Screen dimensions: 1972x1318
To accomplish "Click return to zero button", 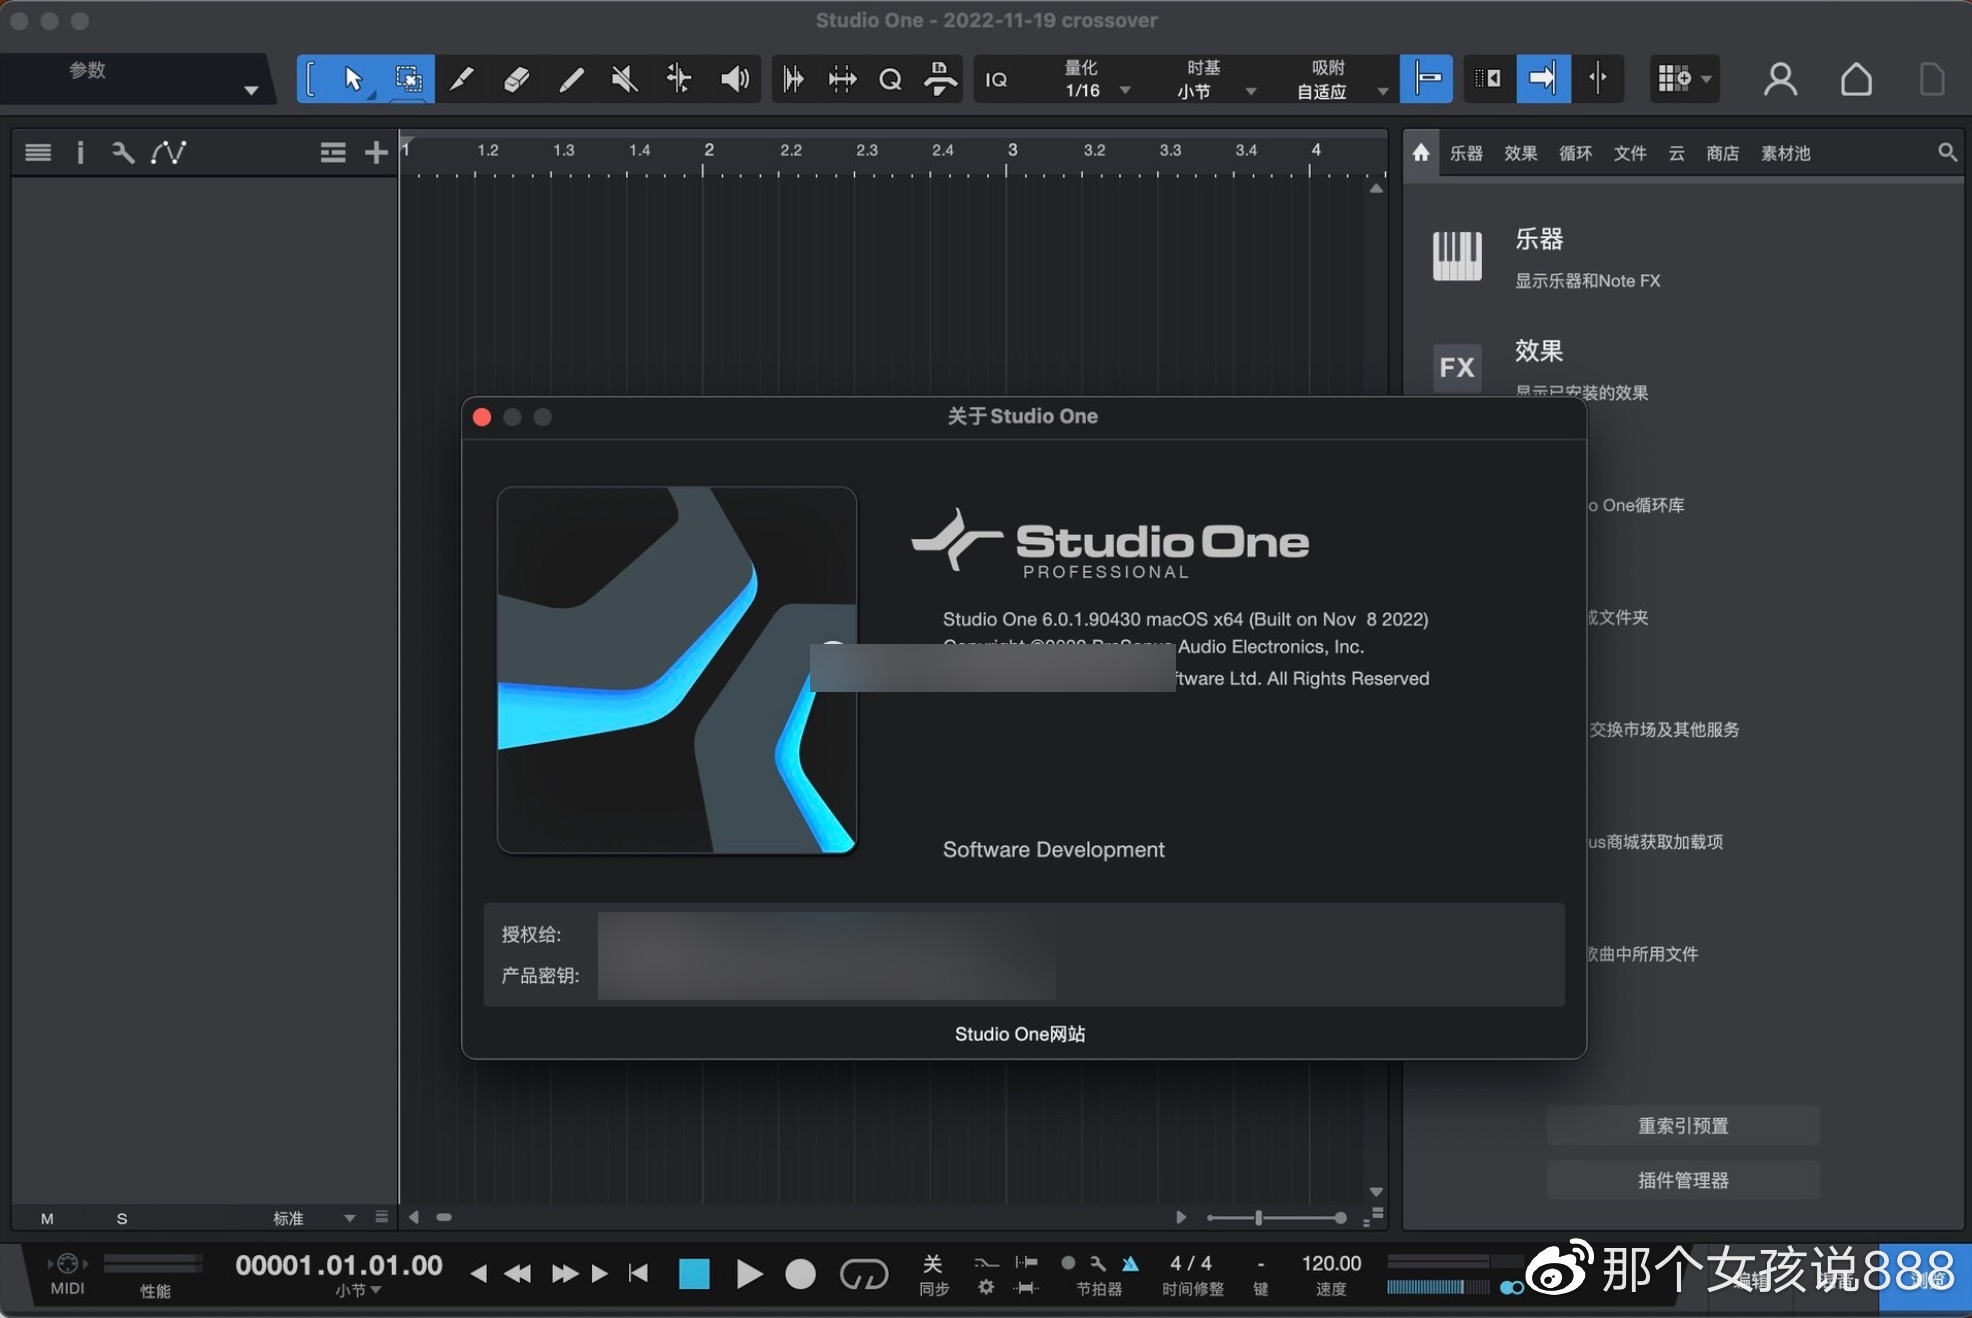I will (x=638, y=1273).
